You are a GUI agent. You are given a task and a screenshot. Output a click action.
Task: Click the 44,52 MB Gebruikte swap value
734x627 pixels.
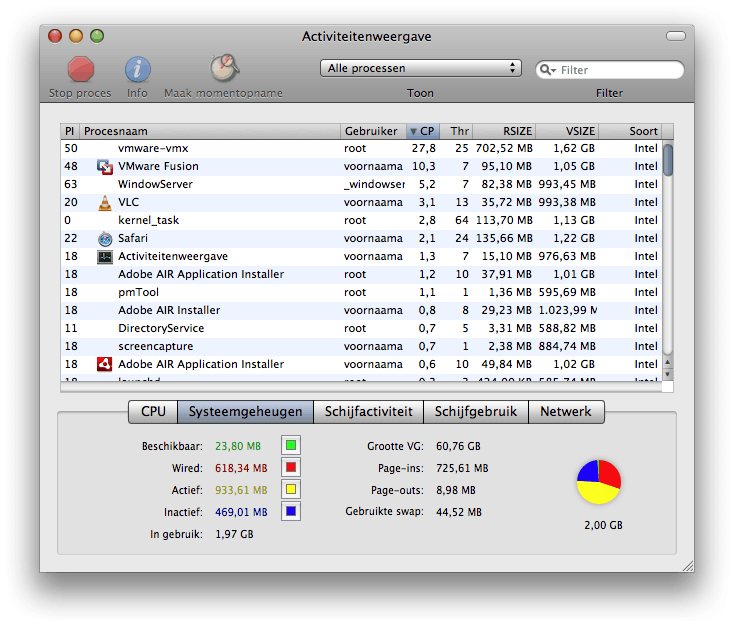click(459, 512)
